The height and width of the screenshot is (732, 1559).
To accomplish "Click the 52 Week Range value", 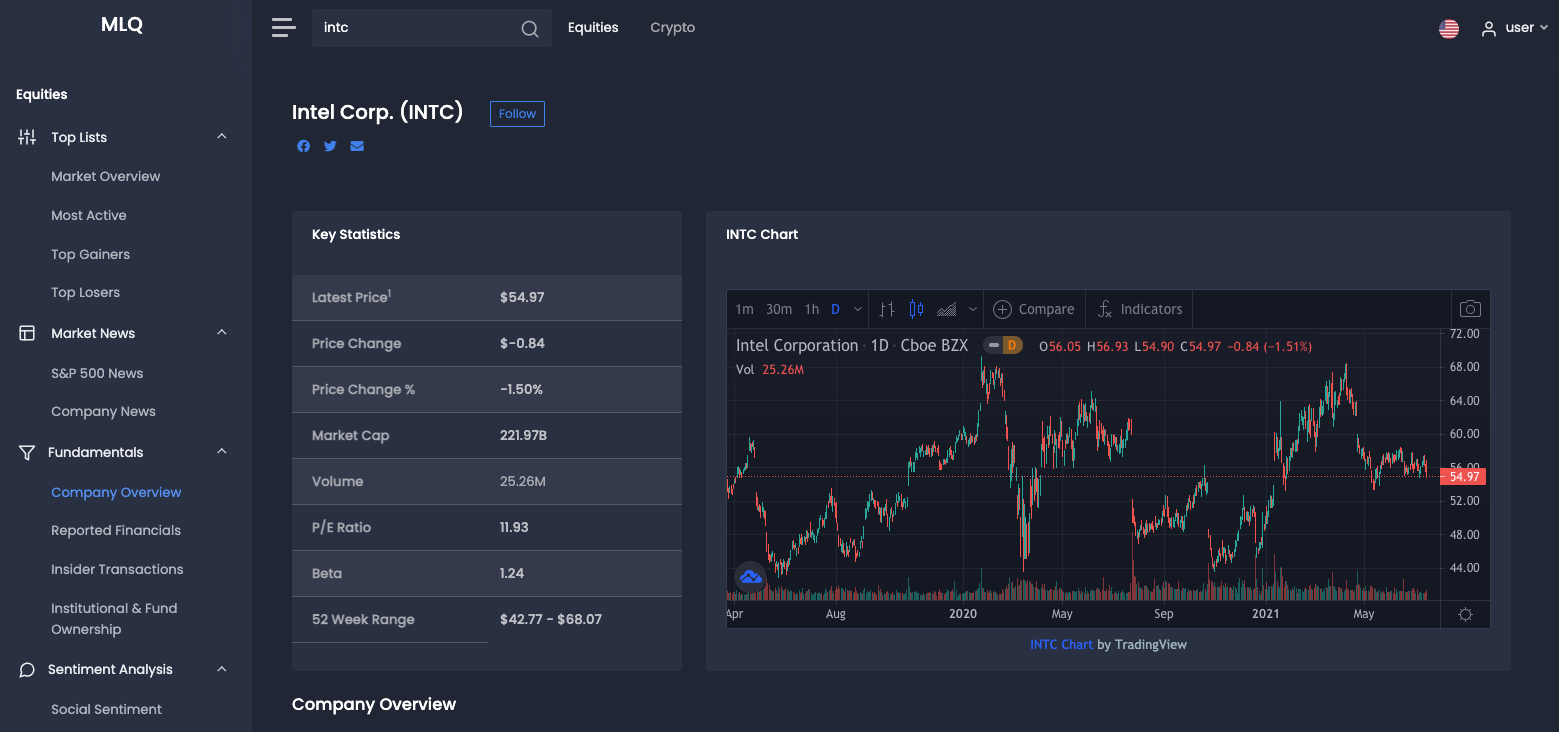I will [x=551, y=619].
